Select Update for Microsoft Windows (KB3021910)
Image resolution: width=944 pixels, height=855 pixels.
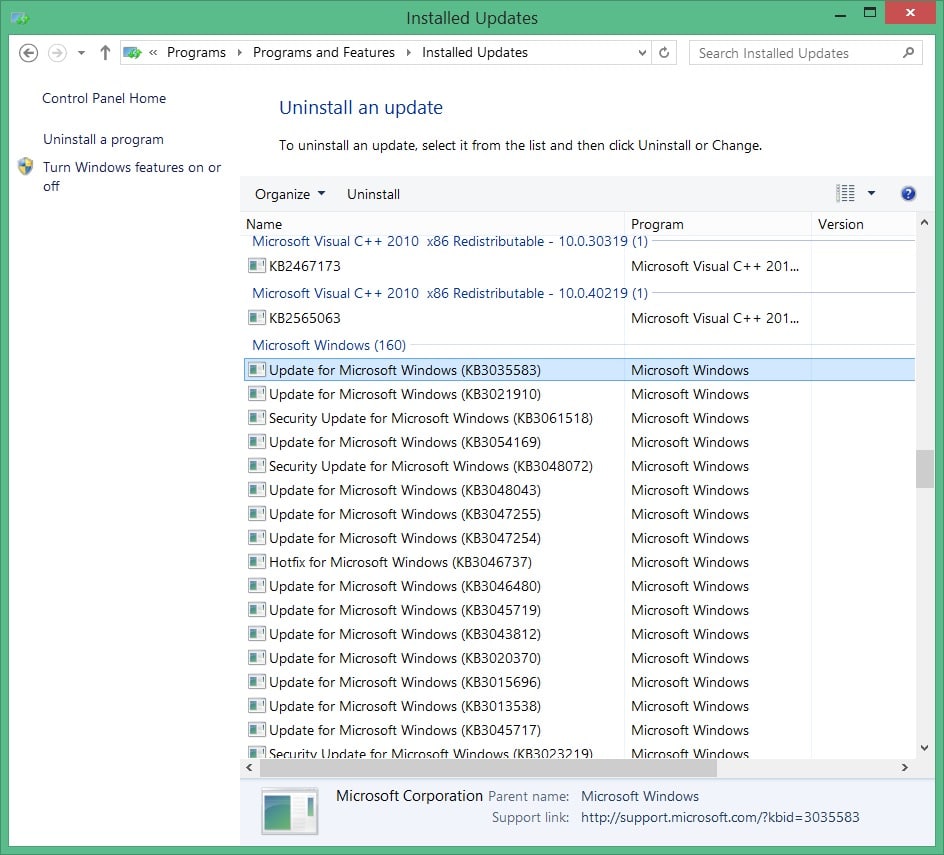[x=579, y=394]
